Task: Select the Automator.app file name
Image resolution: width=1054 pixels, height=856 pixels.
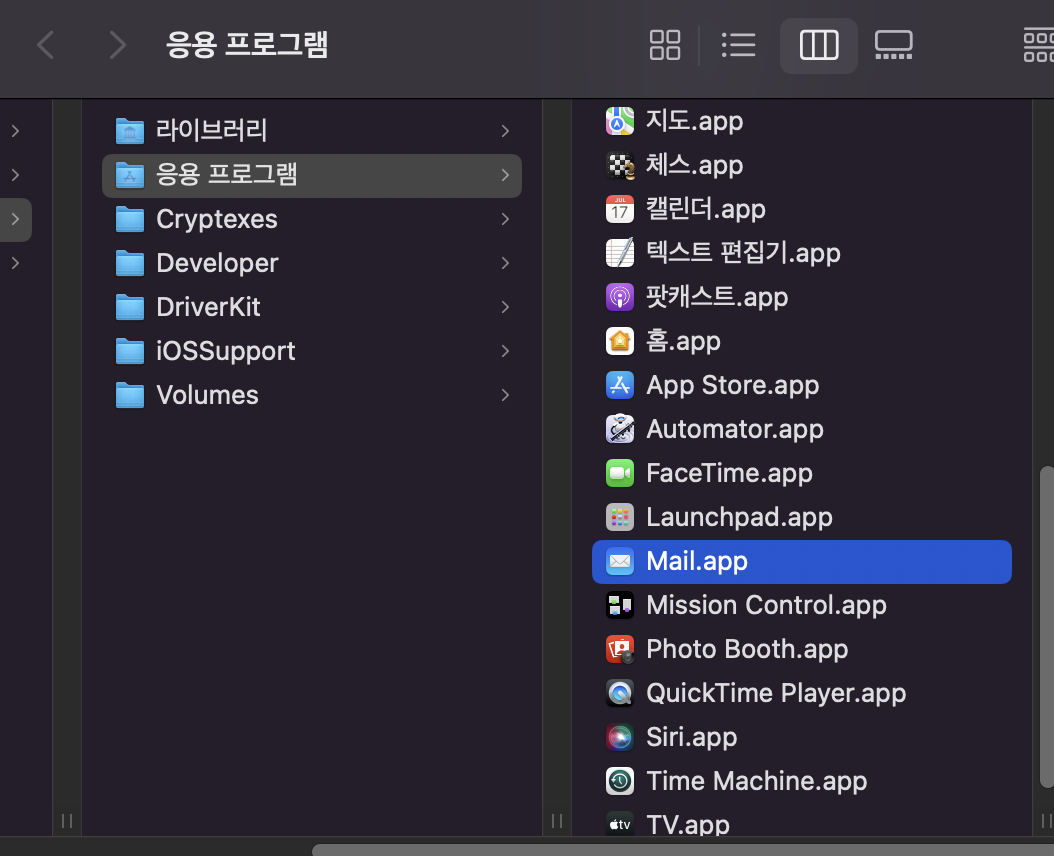Action: pyautogui.click(x=735, y=429)
